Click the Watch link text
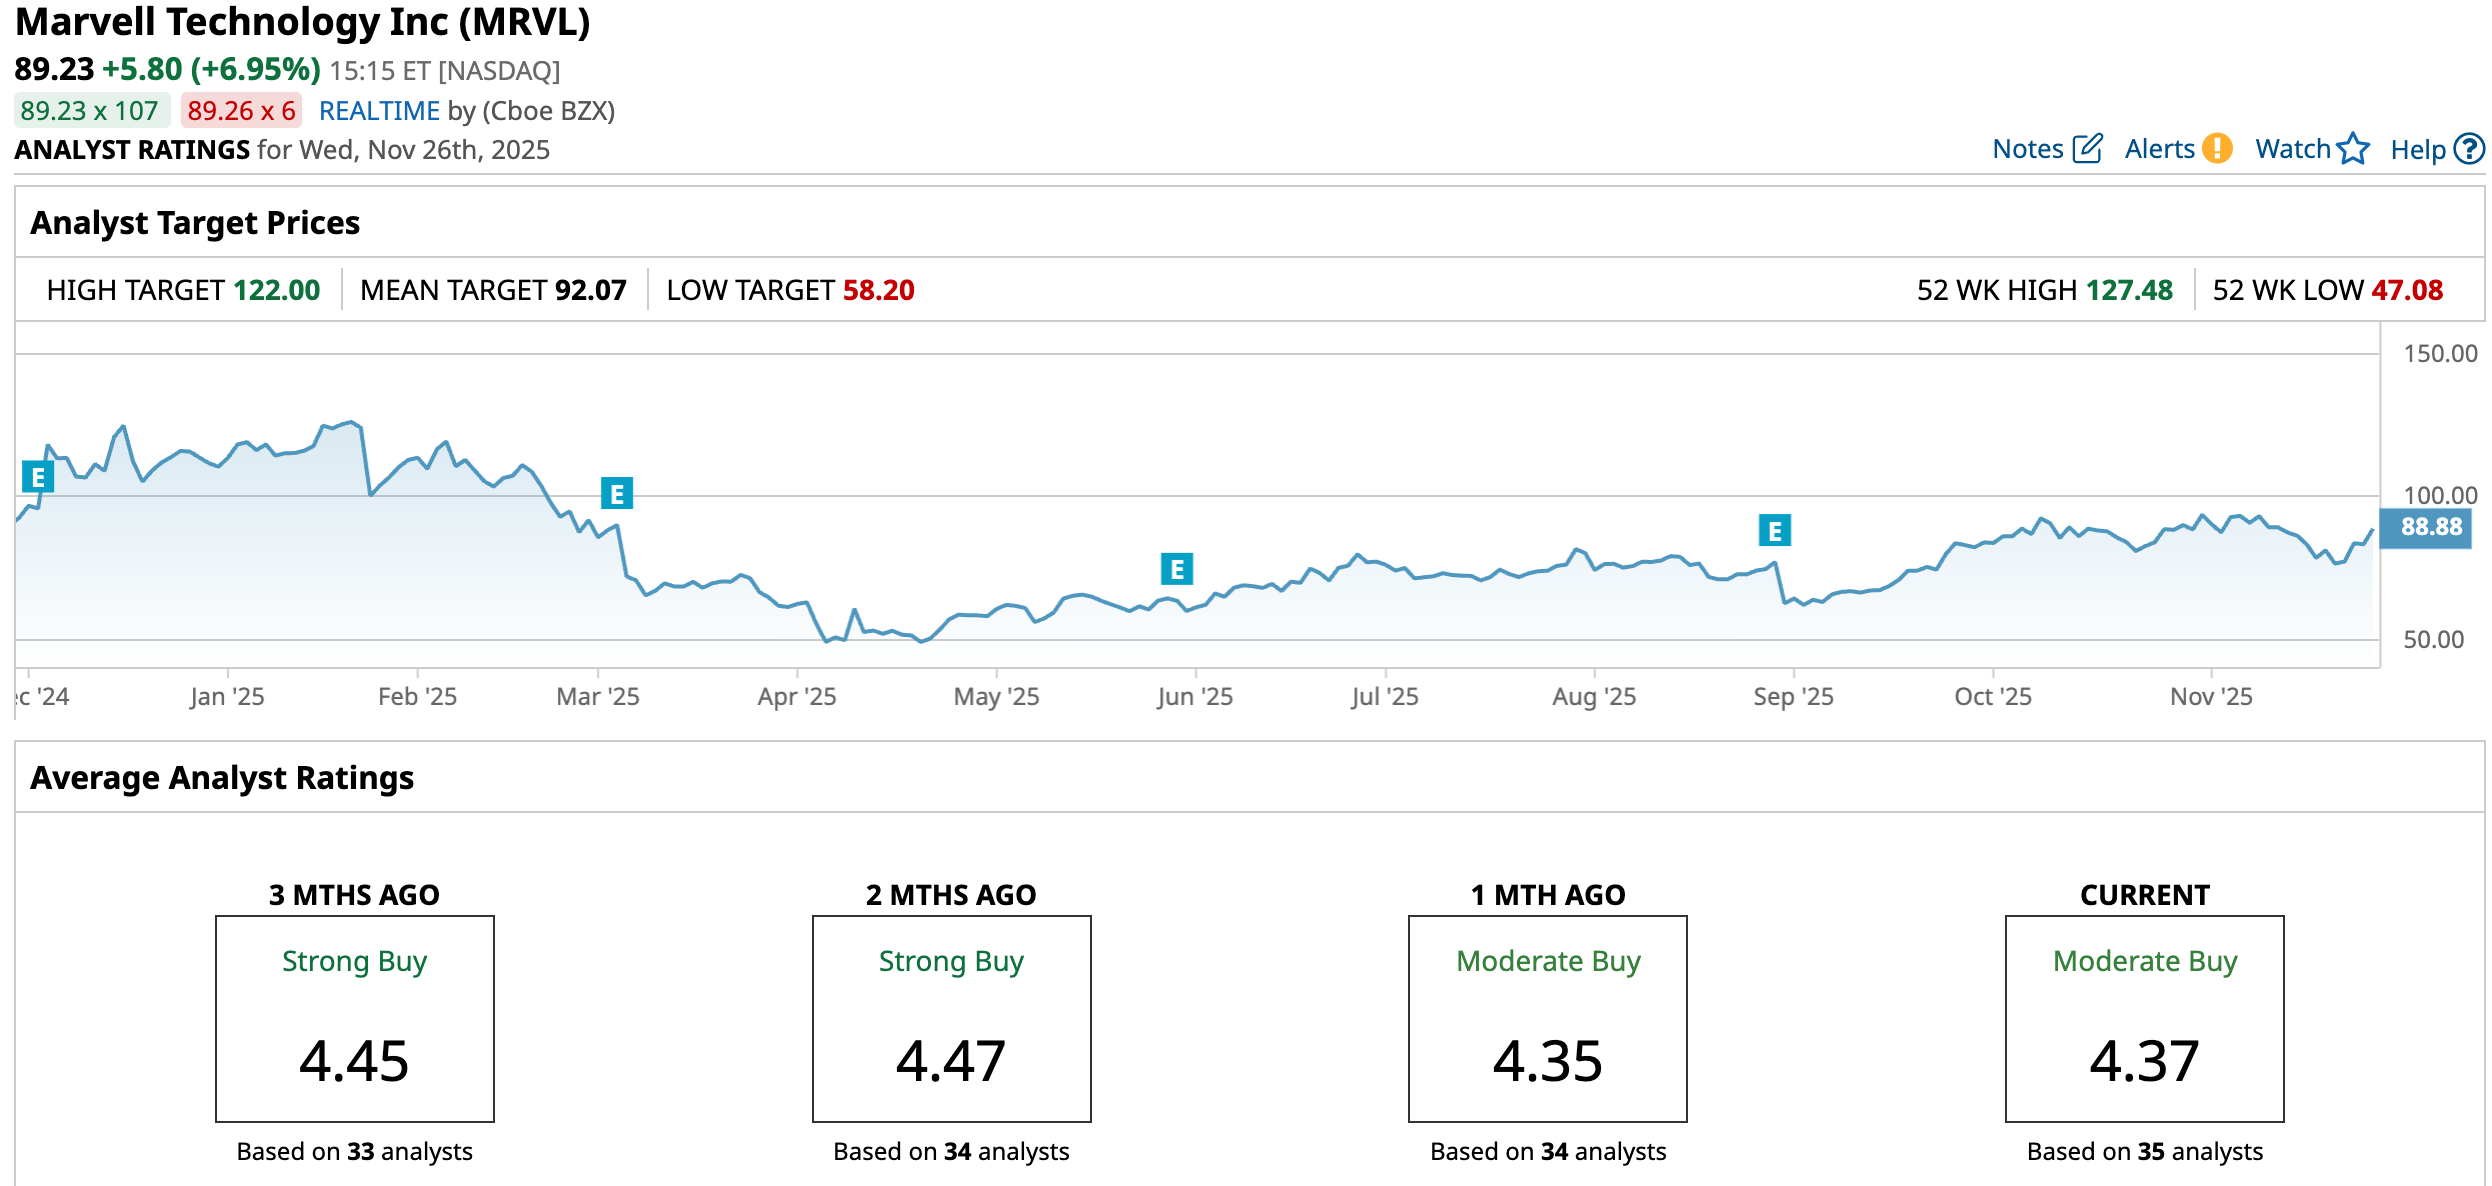 pyautogui.click(x=2292, y=149)
